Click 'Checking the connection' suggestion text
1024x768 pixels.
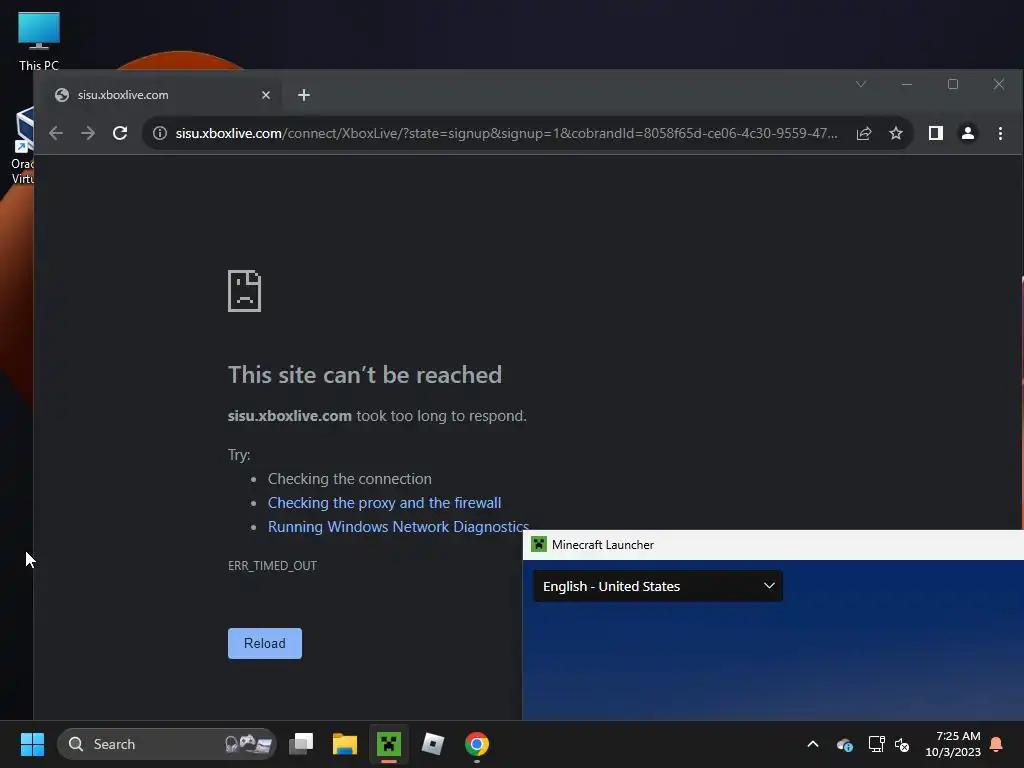tap(349, 479)
